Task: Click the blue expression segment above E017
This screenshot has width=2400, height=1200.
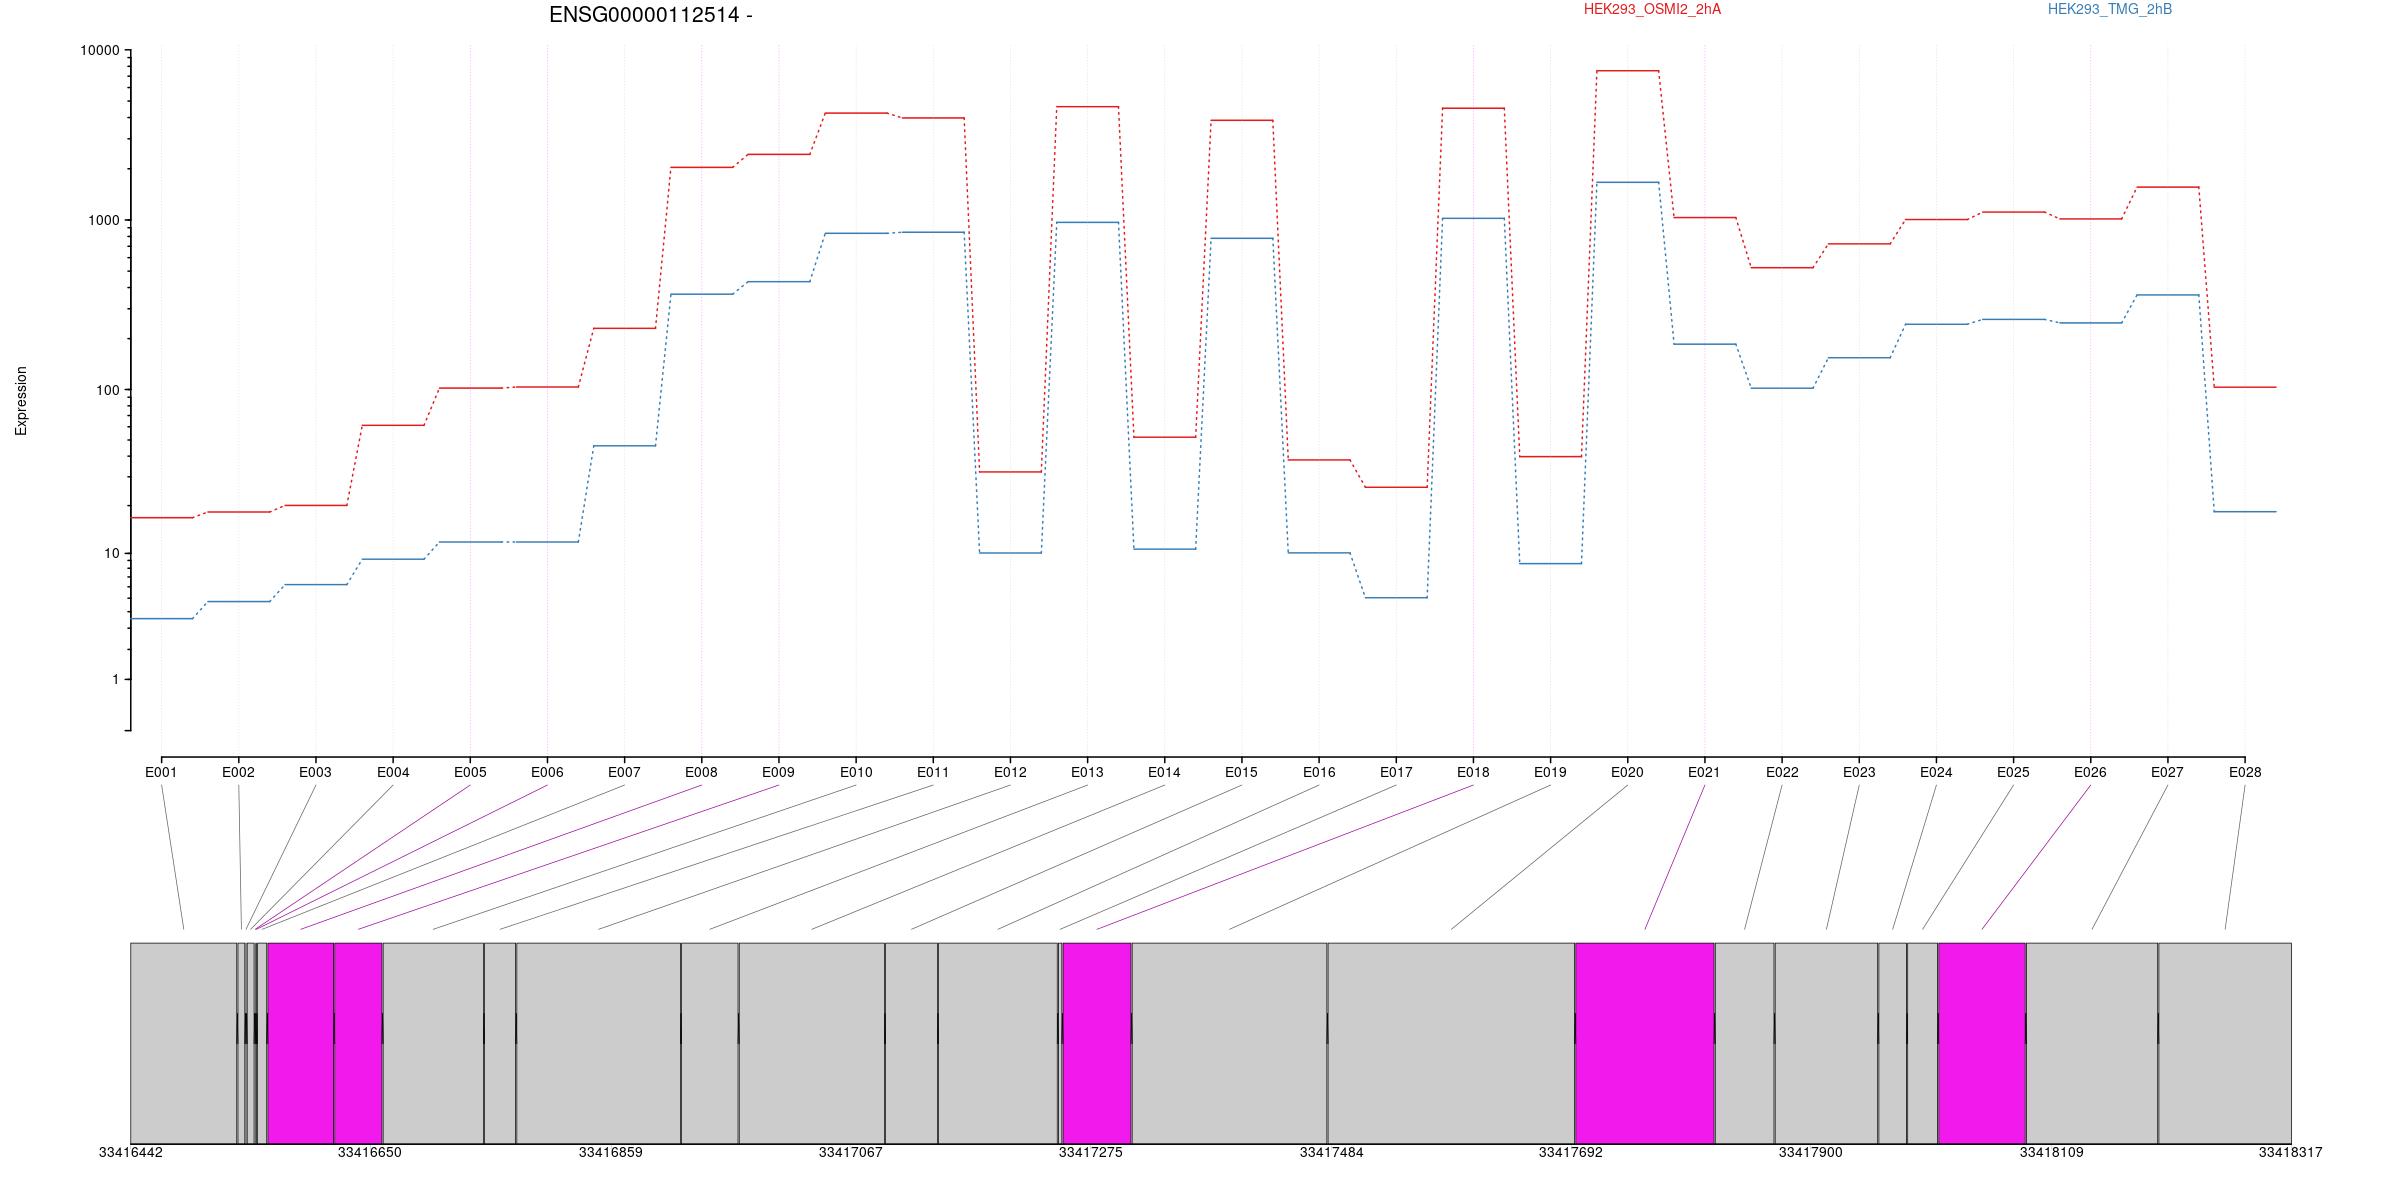Action: (1396, 597)
